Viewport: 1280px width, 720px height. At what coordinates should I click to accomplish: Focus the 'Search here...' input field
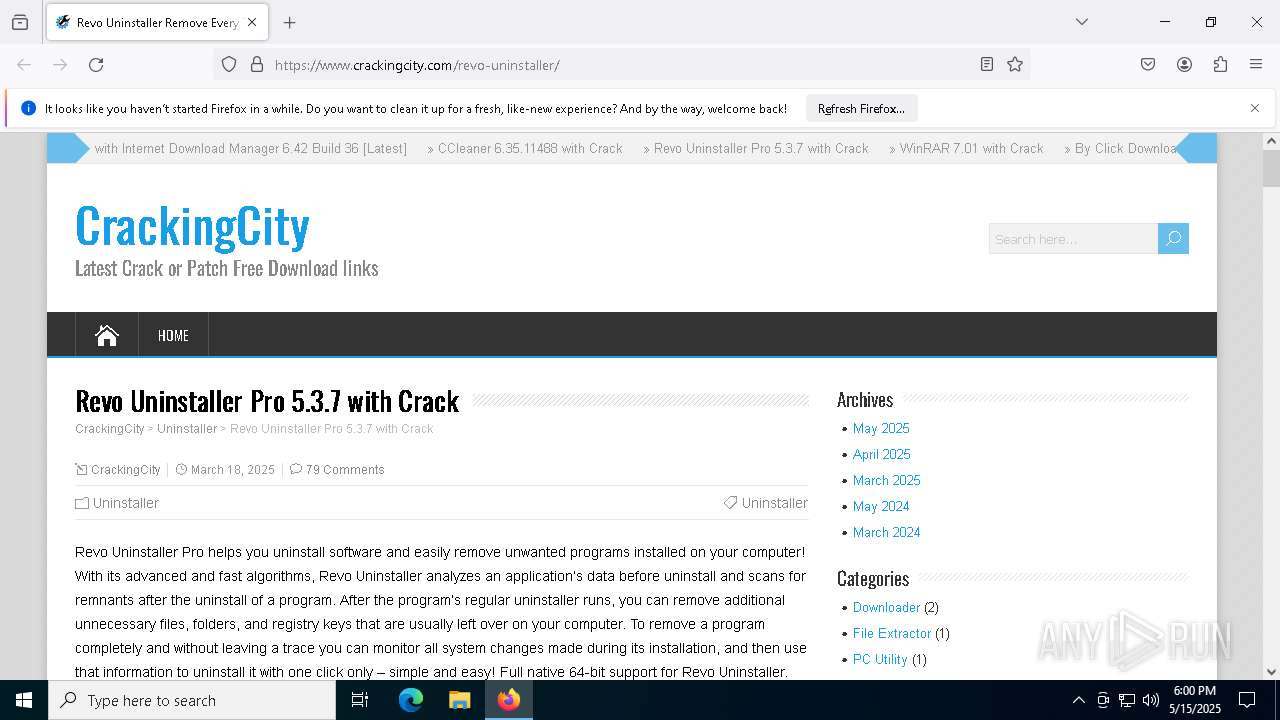tap(1073, 239)
